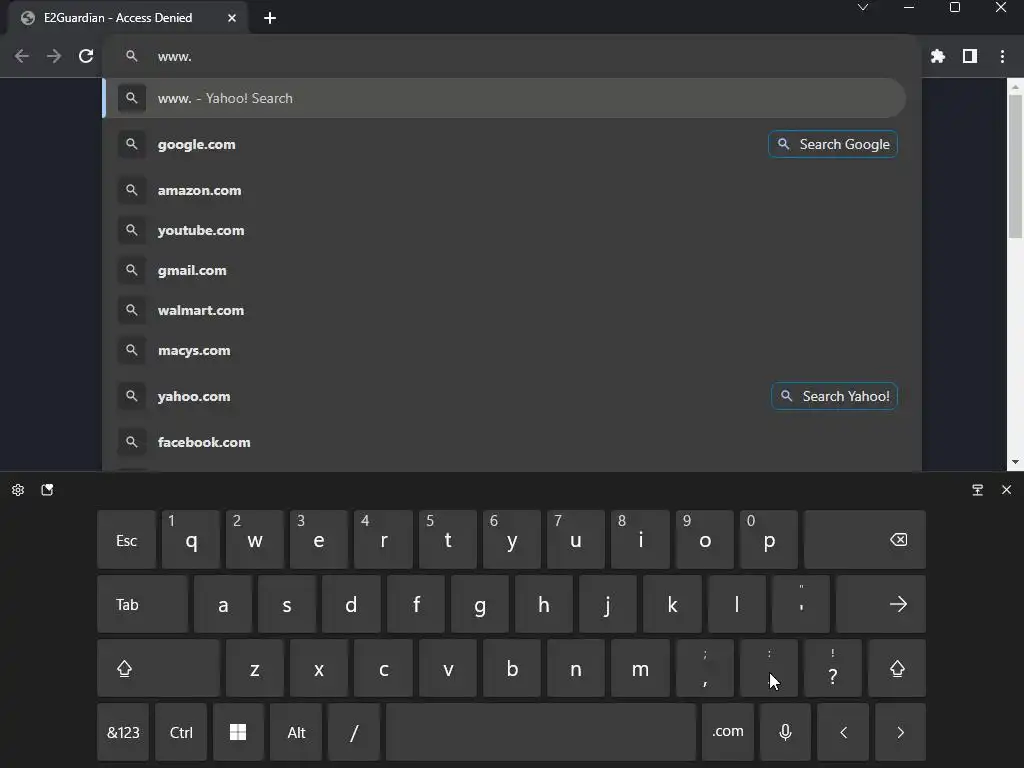
Task: Tap the left arrow cursor key
Action: click(843, 732)
